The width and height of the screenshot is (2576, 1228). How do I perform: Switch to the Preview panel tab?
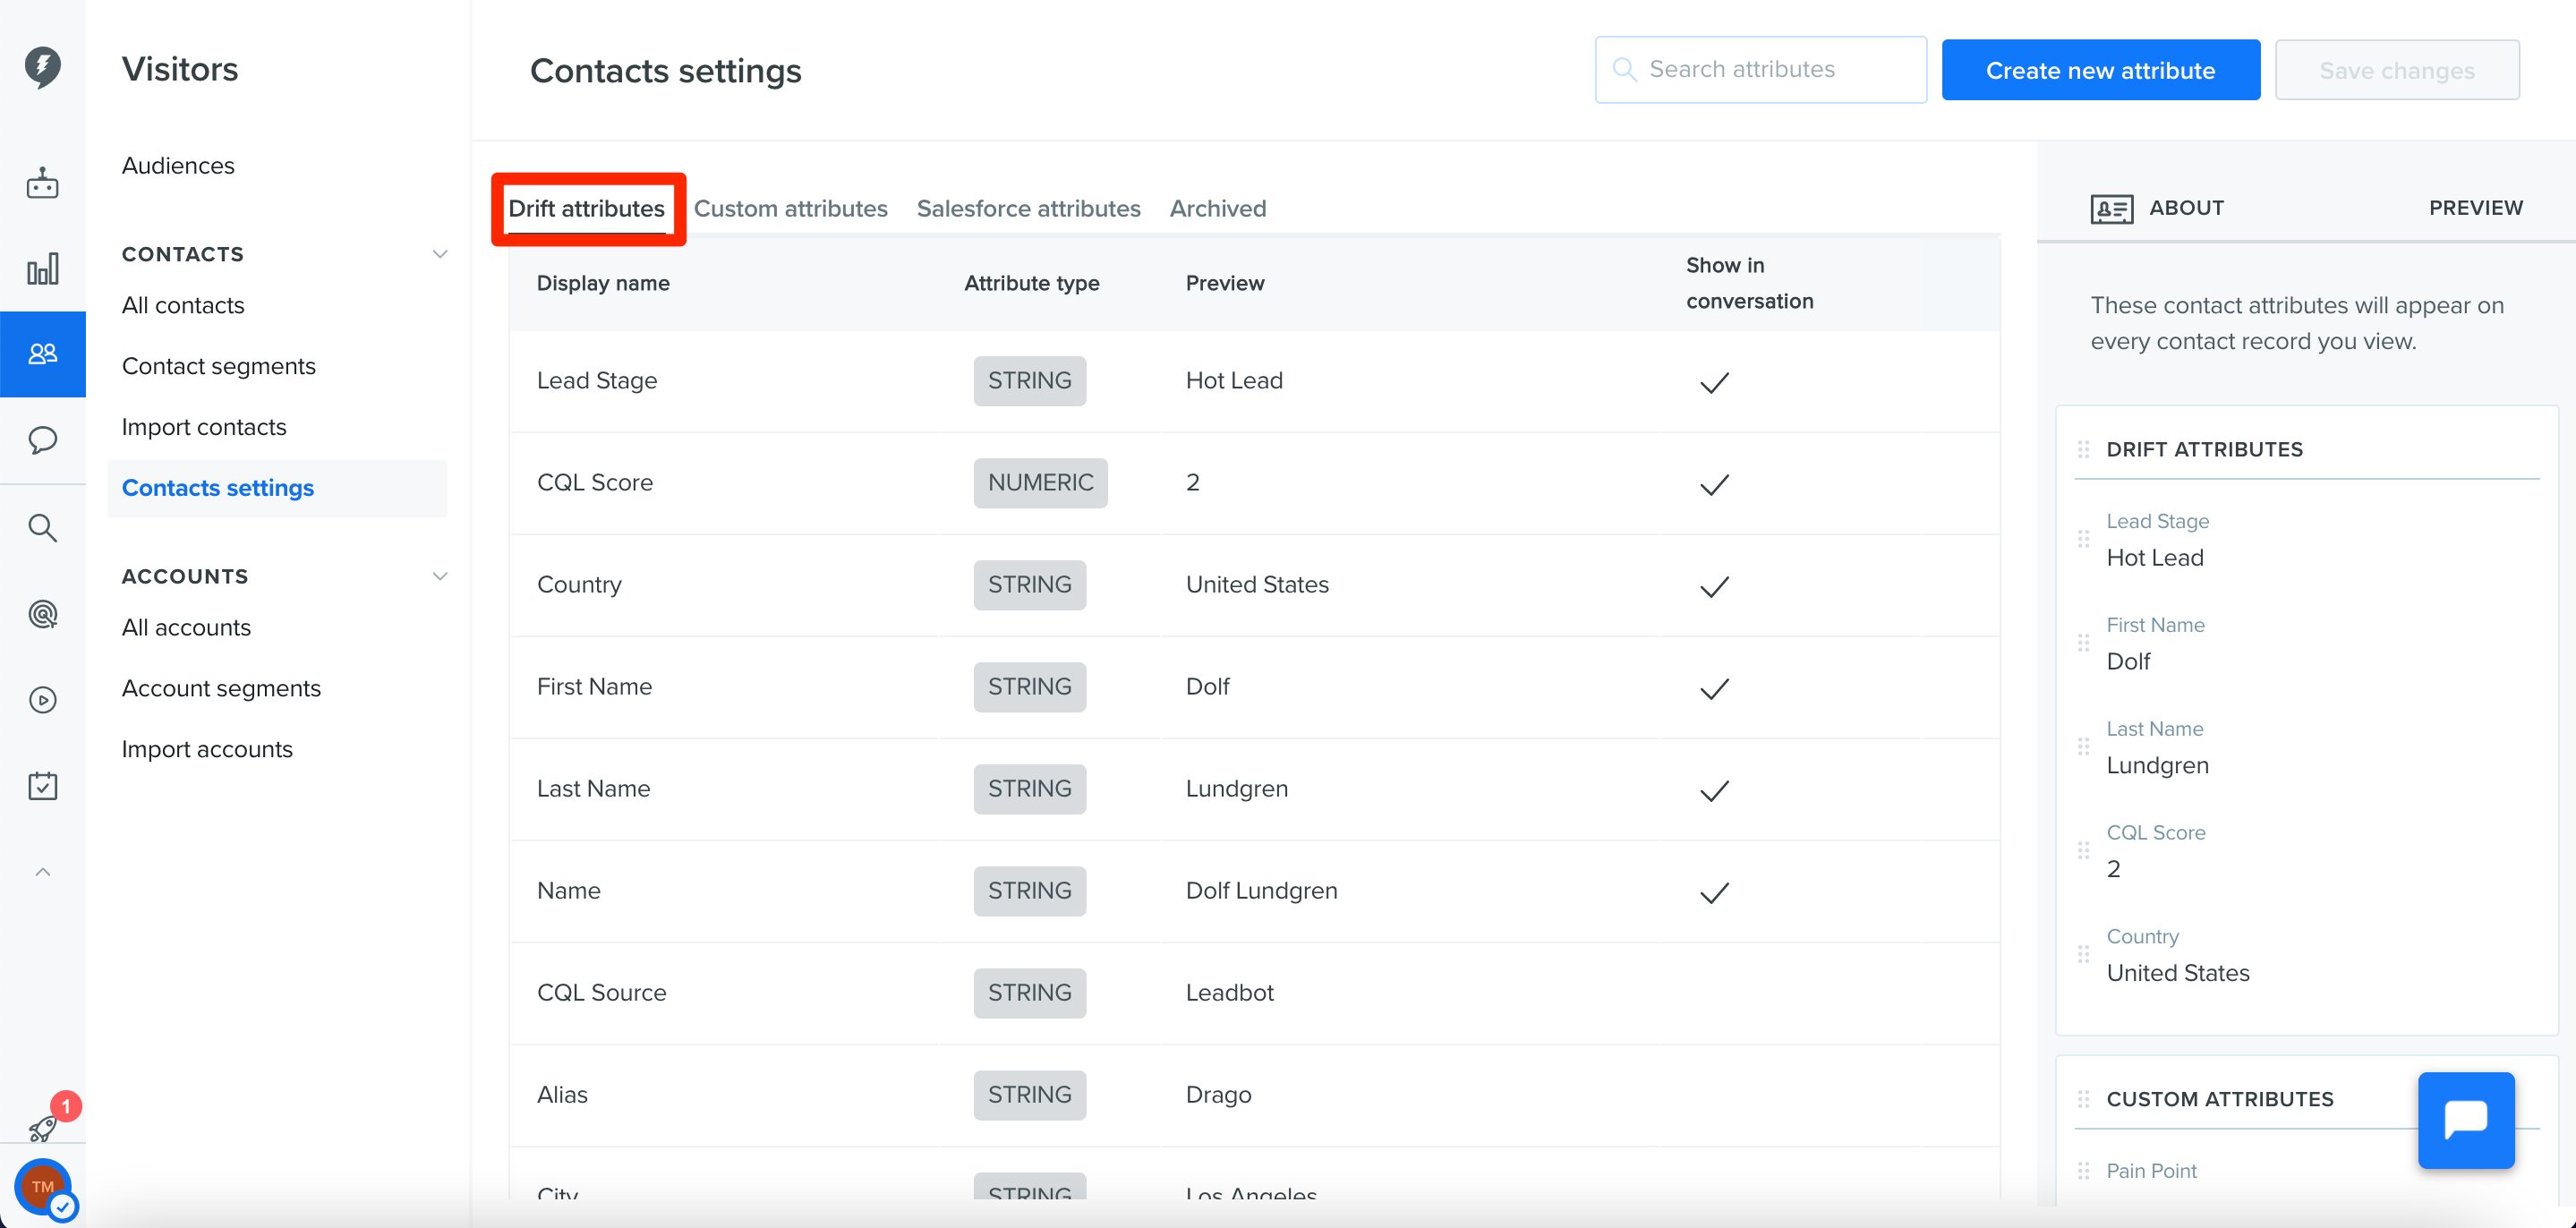2475,208
